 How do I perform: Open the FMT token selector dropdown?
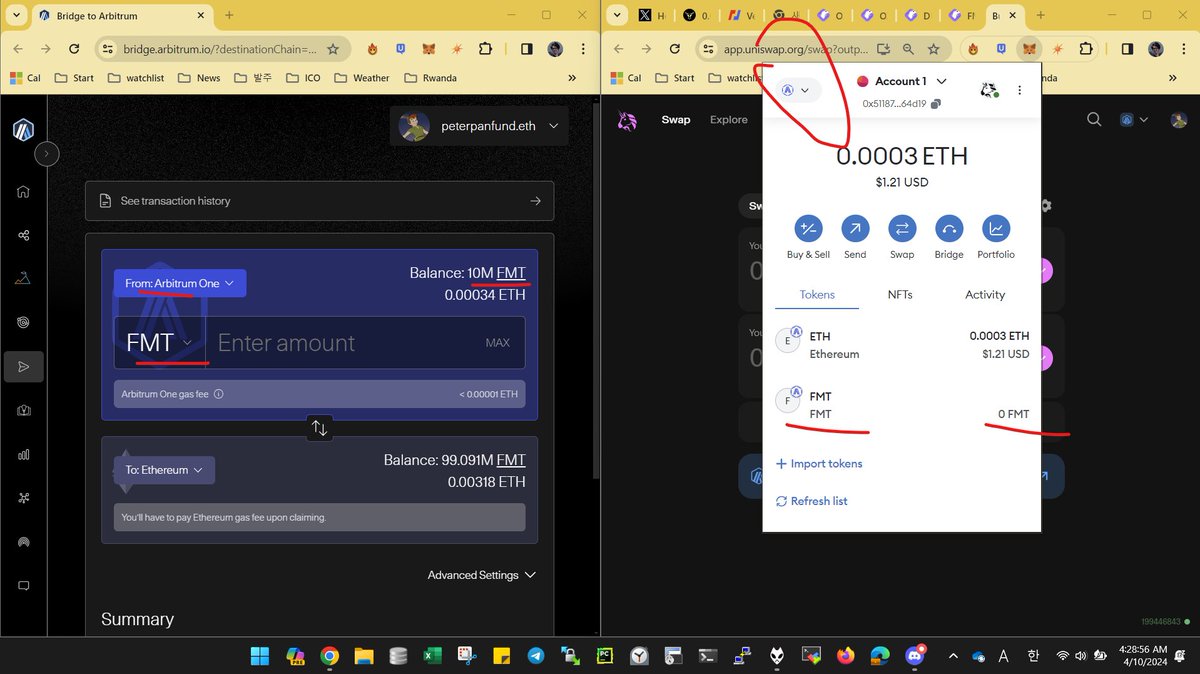click(x=159, y=343)
